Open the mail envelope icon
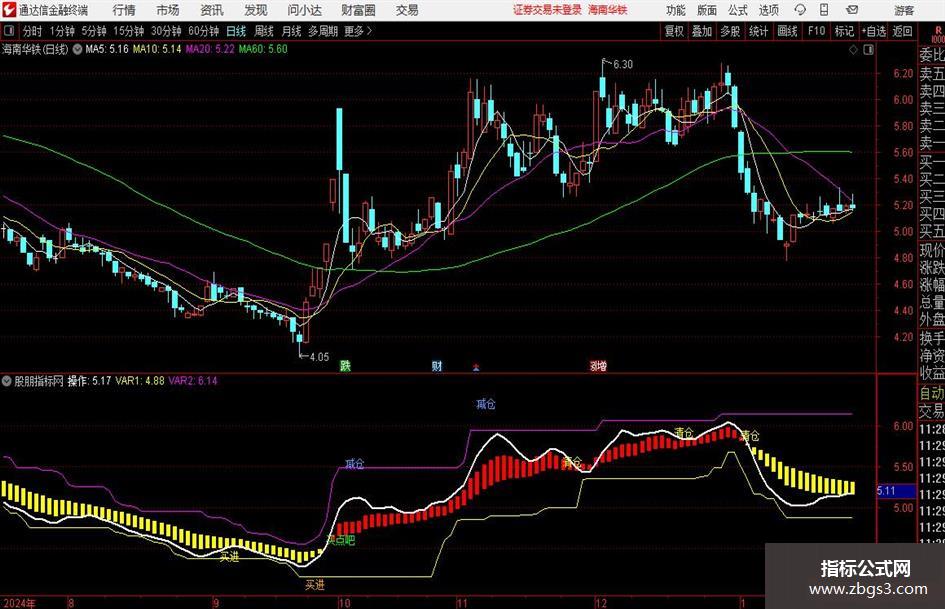Image resolution: width=945 pixels, height=609 pixels. (x=852, y=10)
